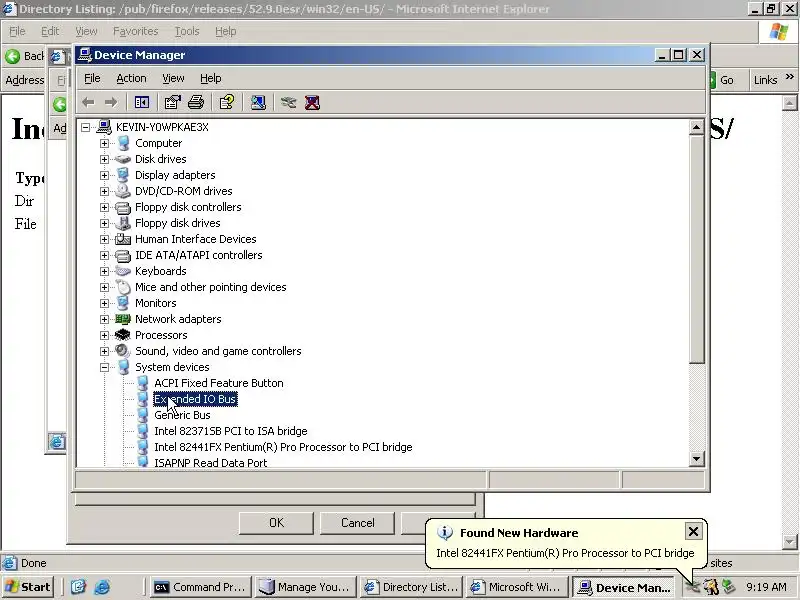Screen dimensions: 800x600
Task: Click the OK button in the dialog behind
Action: click(x=276, y=522)
